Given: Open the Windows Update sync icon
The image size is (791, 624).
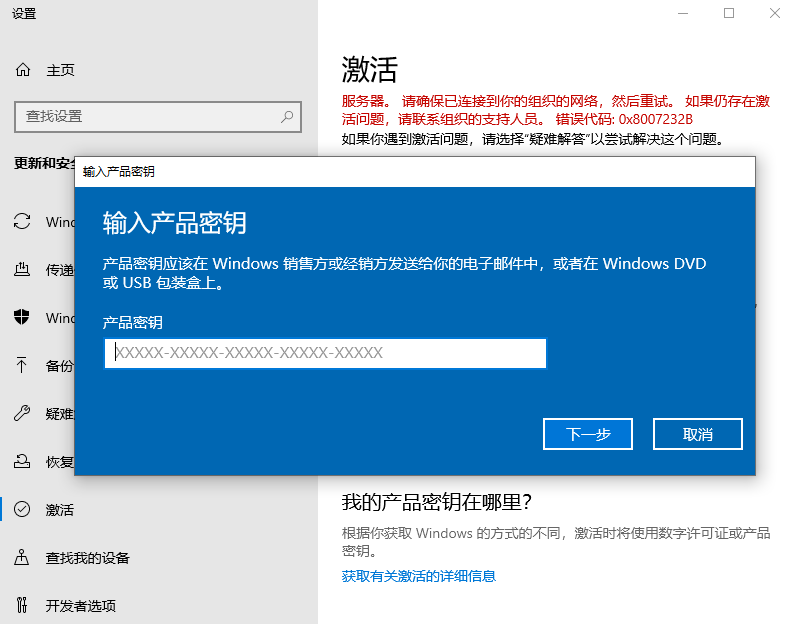Looking at the screenshot, I should (x=22, y=221).
